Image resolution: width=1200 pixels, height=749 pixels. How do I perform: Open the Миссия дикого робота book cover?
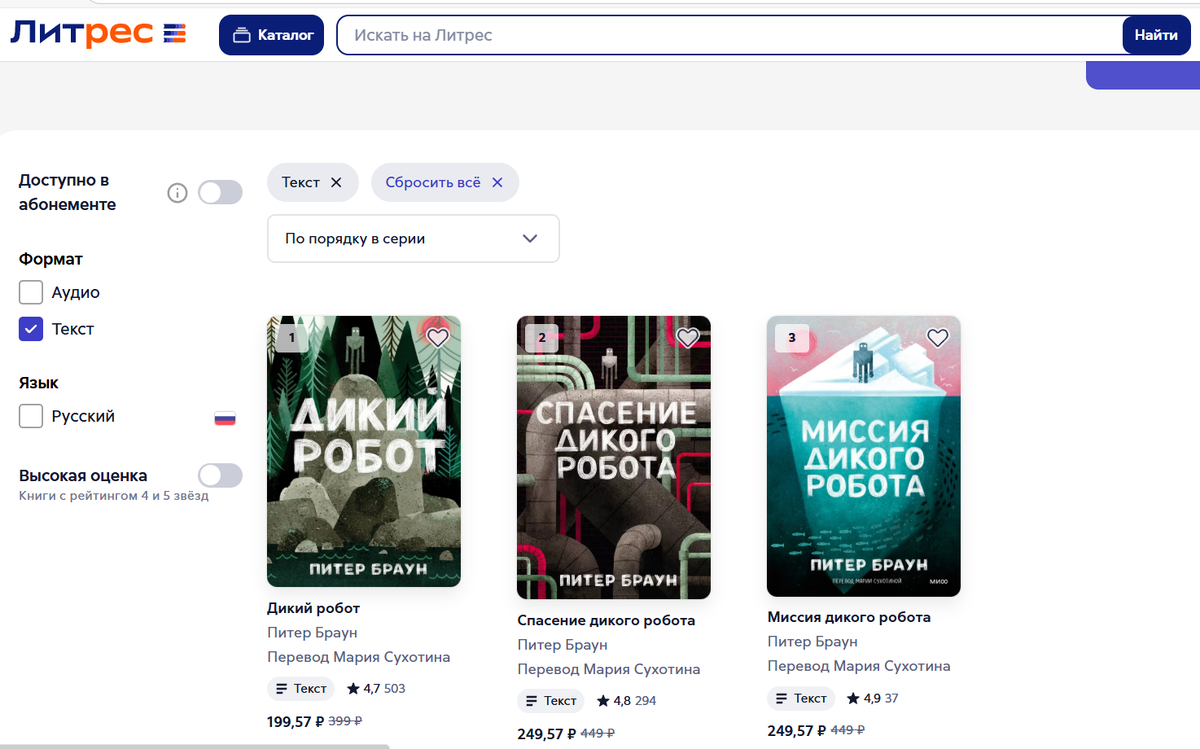864,456
